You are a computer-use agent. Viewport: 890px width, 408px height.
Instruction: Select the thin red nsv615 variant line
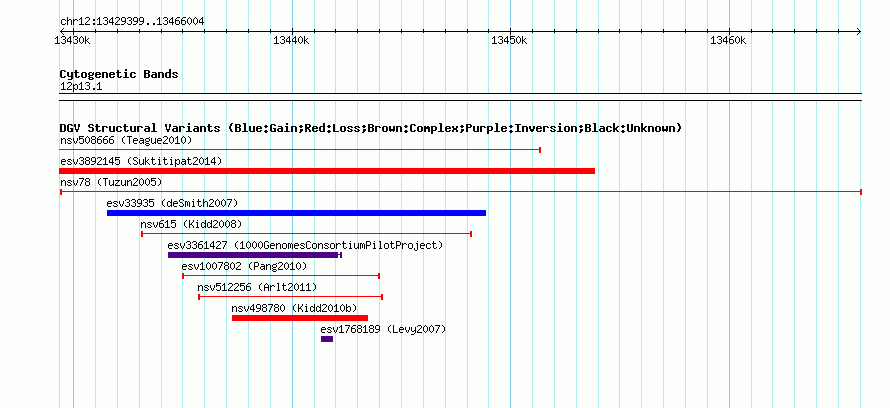tap(307, 234)
